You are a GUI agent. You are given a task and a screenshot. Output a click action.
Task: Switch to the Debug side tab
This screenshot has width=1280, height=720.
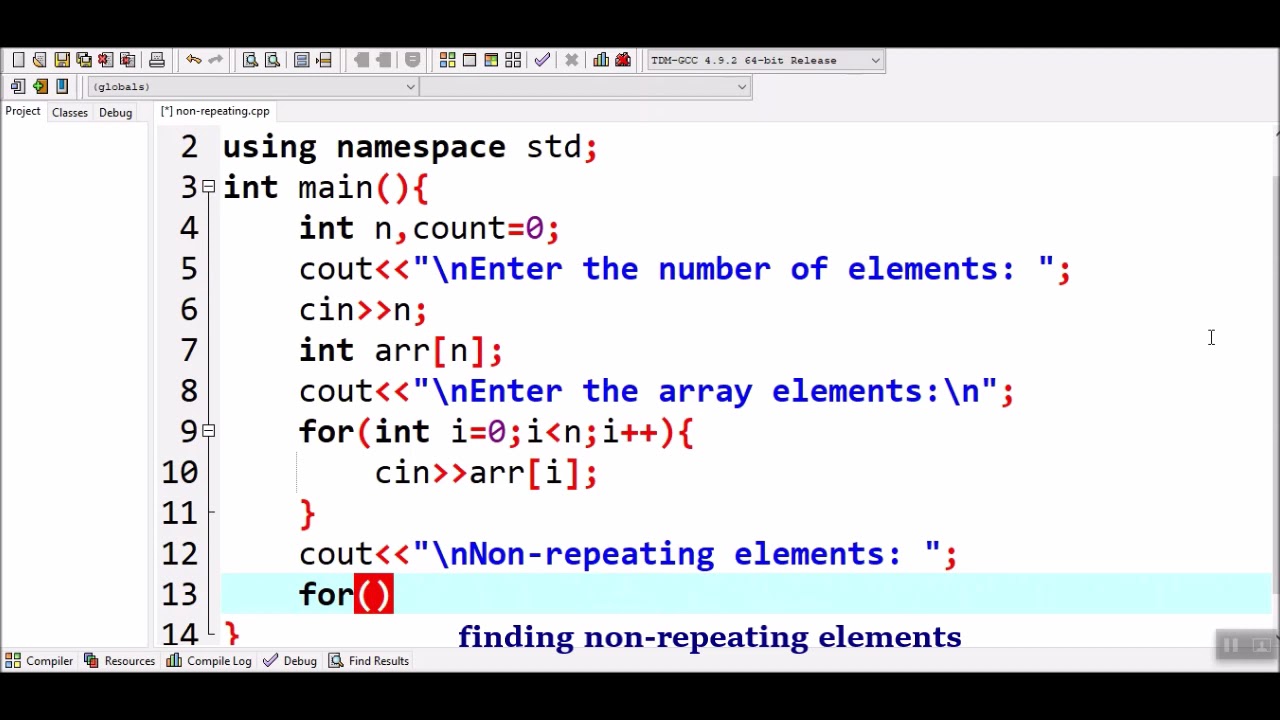pyautogui.click(x=115, y=112)
